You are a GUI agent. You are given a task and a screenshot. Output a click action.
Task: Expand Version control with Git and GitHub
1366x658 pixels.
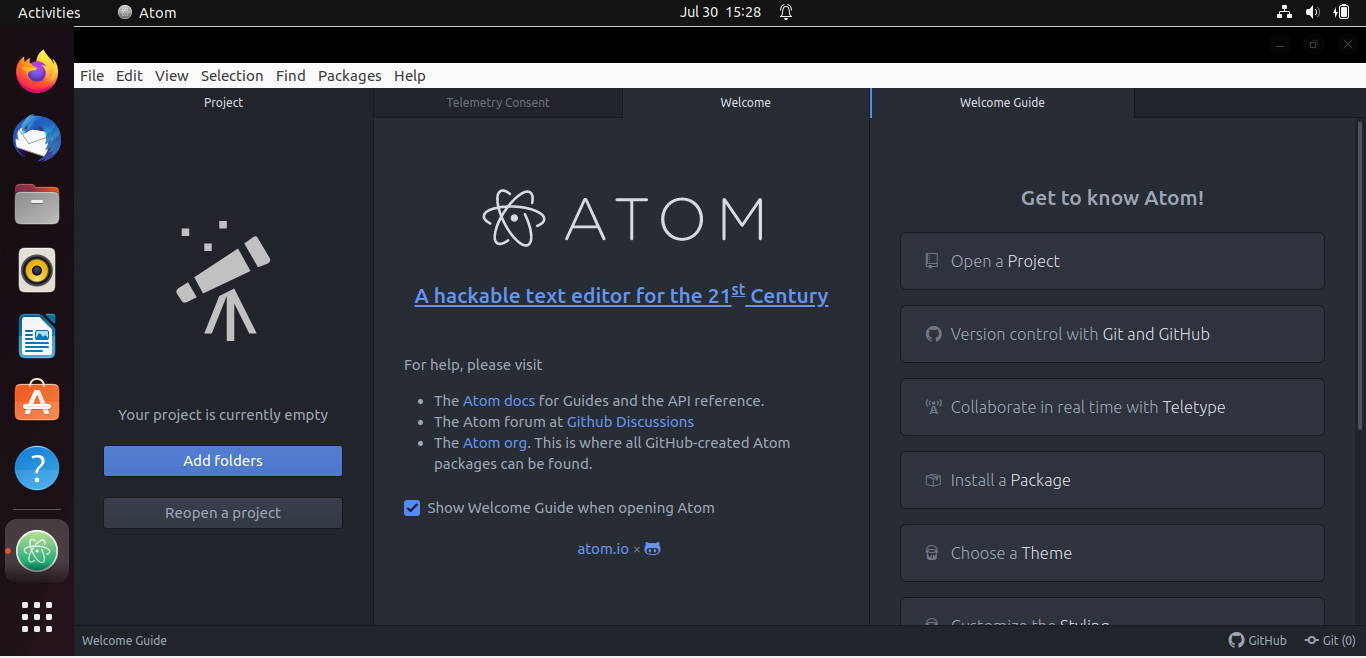pyautogui.click(x=1112, y=334)
